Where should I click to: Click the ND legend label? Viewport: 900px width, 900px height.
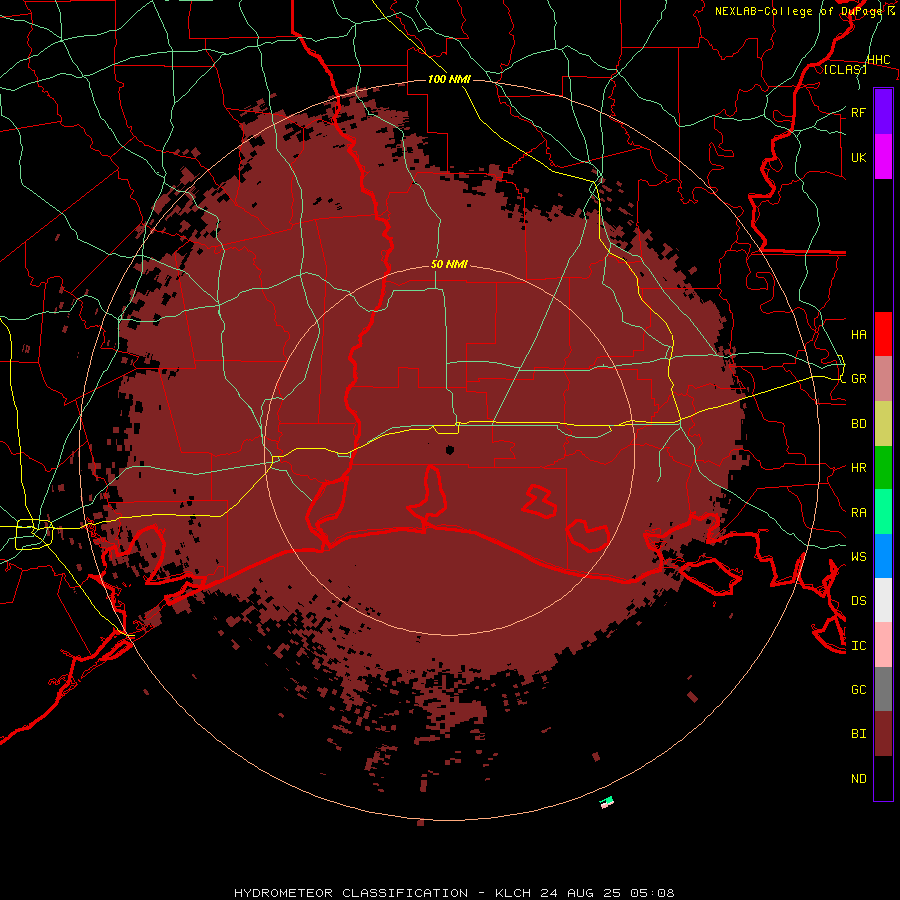[858, 779]
